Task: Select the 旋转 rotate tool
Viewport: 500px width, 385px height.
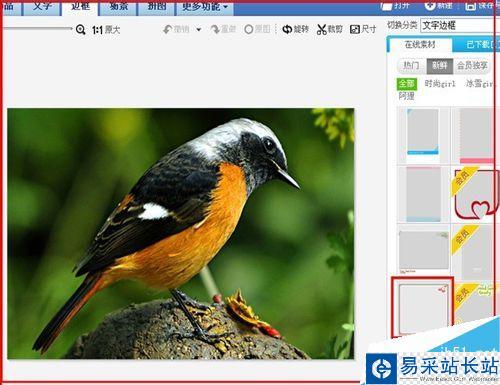Action: 296,29
